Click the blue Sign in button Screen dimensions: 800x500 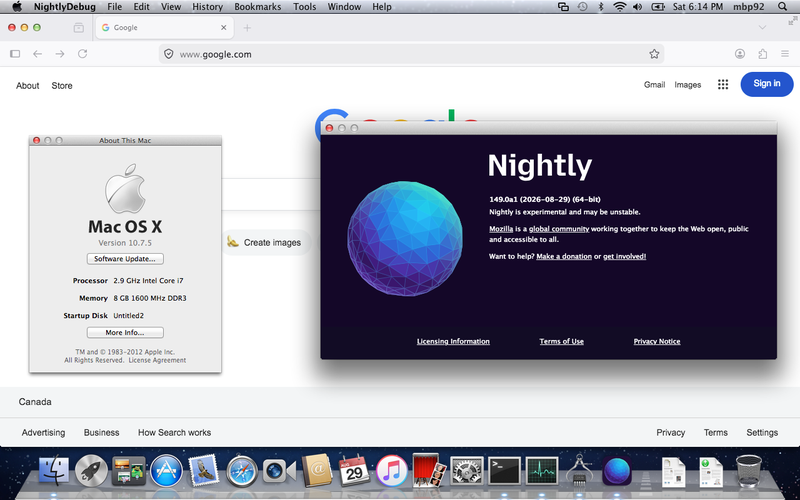point(767,84)
